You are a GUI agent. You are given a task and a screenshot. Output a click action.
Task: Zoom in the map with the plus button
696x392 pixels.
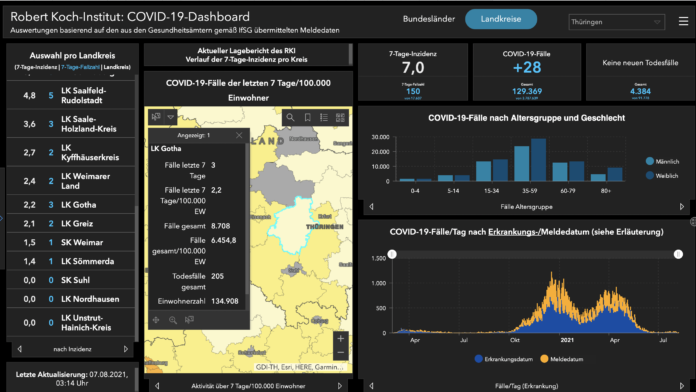340,338
